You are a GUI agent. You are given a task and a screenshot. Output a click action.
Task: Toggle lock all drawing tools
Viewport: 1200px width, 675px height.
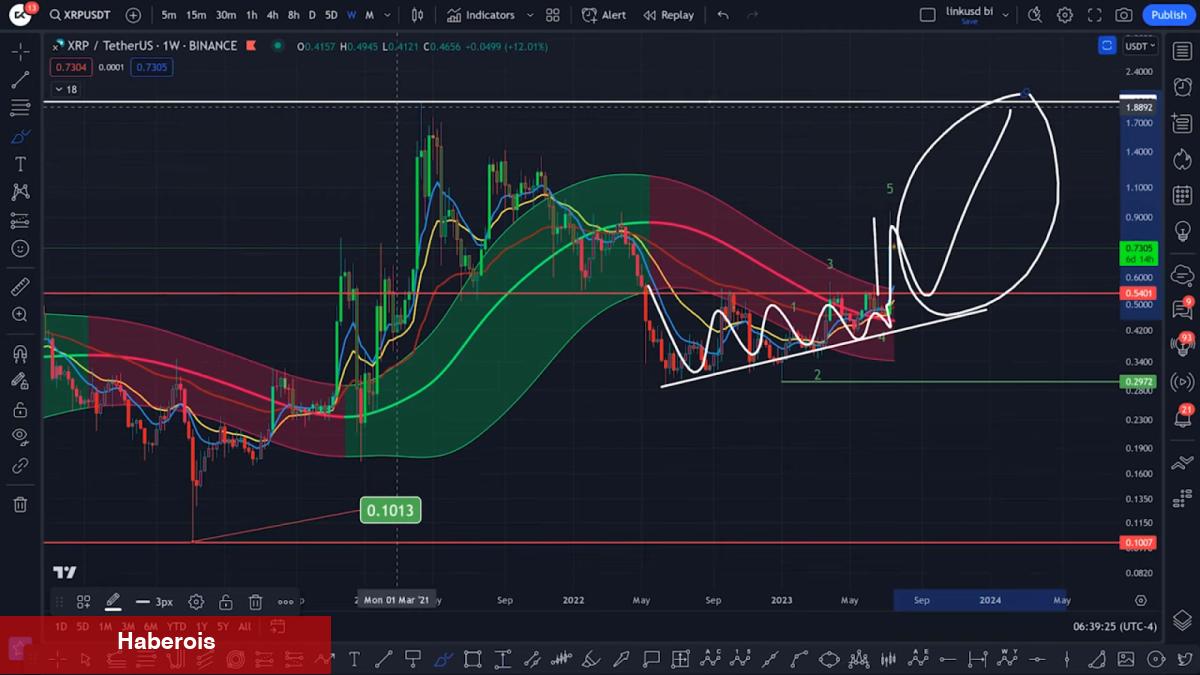(20, 409)
